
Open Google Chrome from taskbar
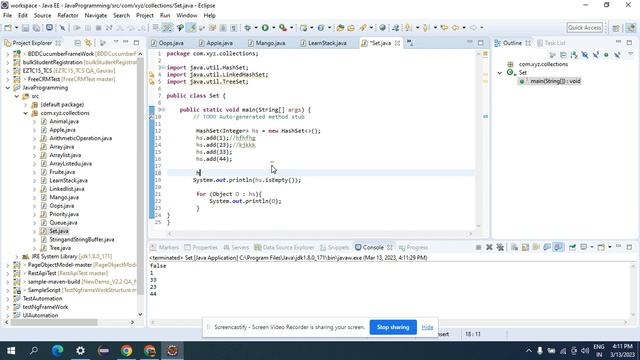(127, 351)
